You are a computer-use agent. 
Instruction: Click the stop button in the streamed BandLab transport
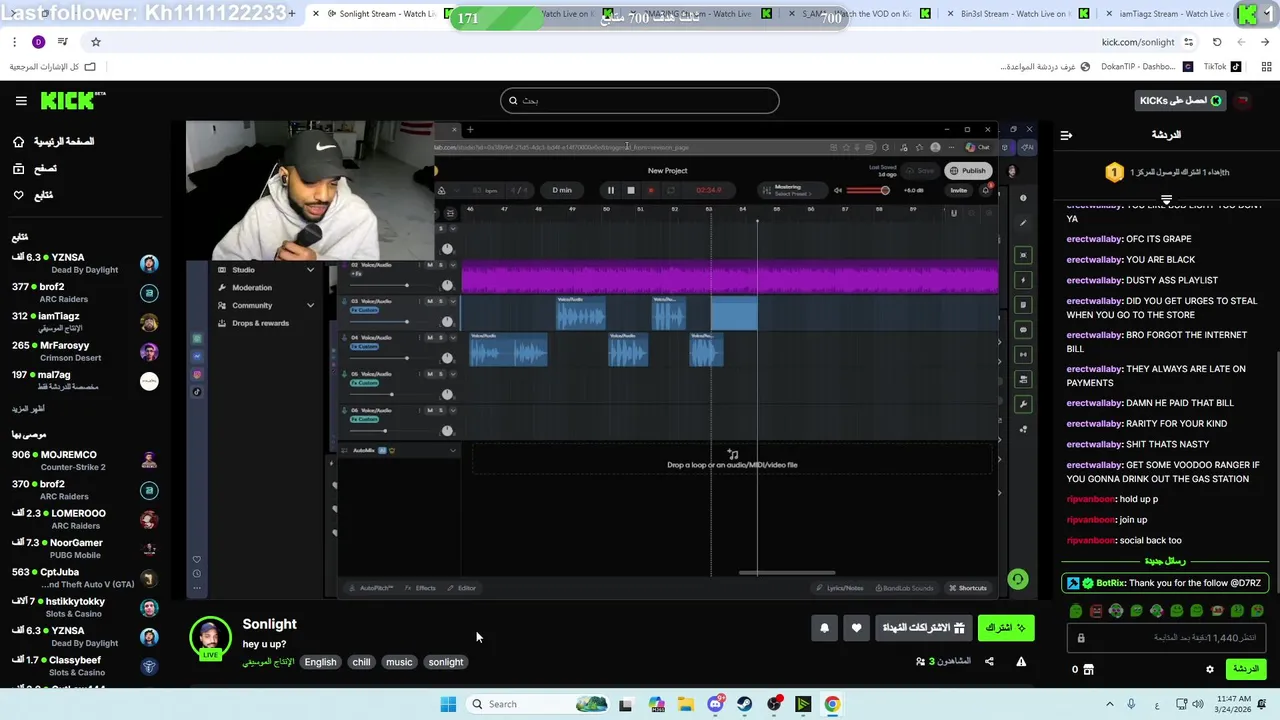630,190
